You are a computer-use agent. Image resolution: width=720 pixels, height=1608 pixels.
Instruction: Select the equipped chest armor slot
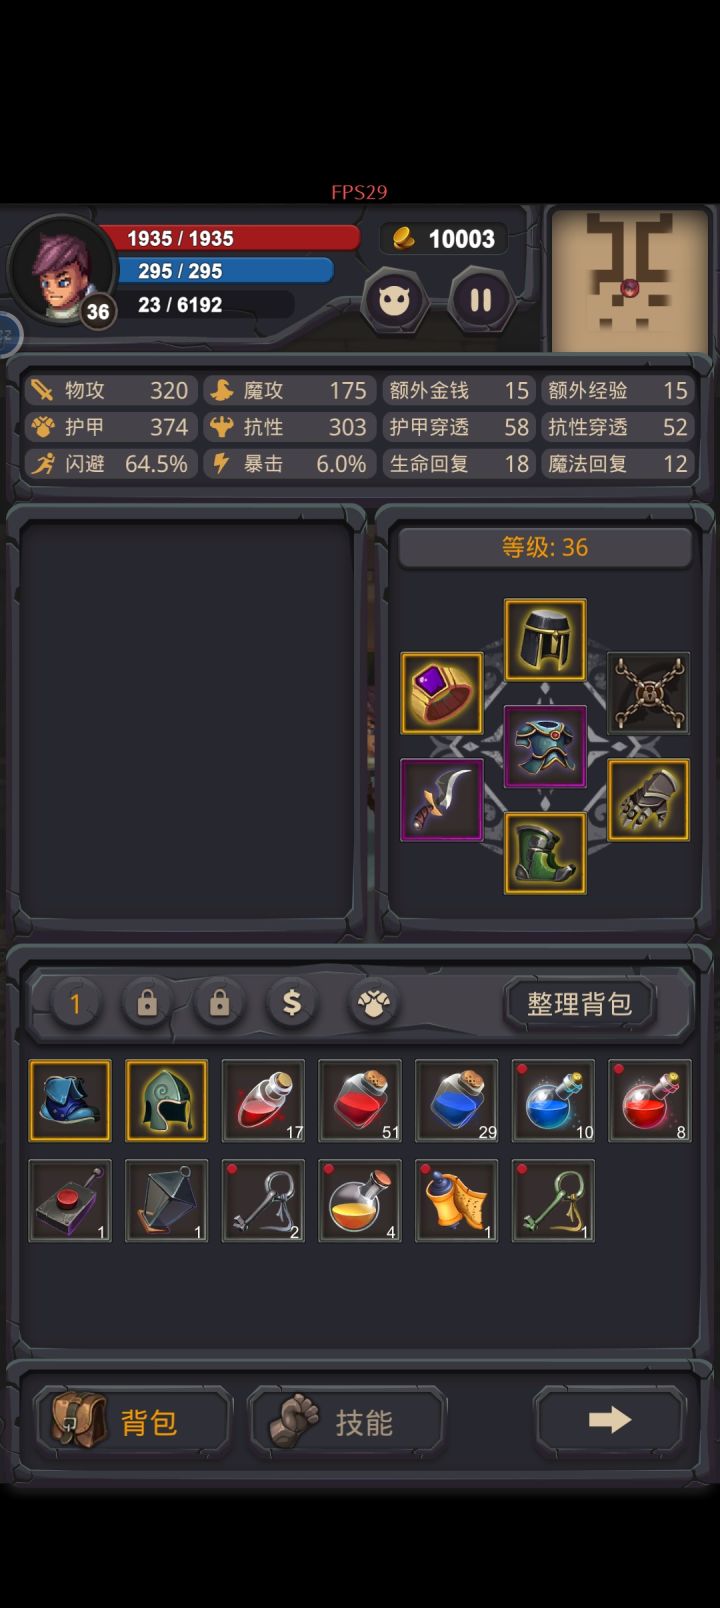tap(545, 746)
